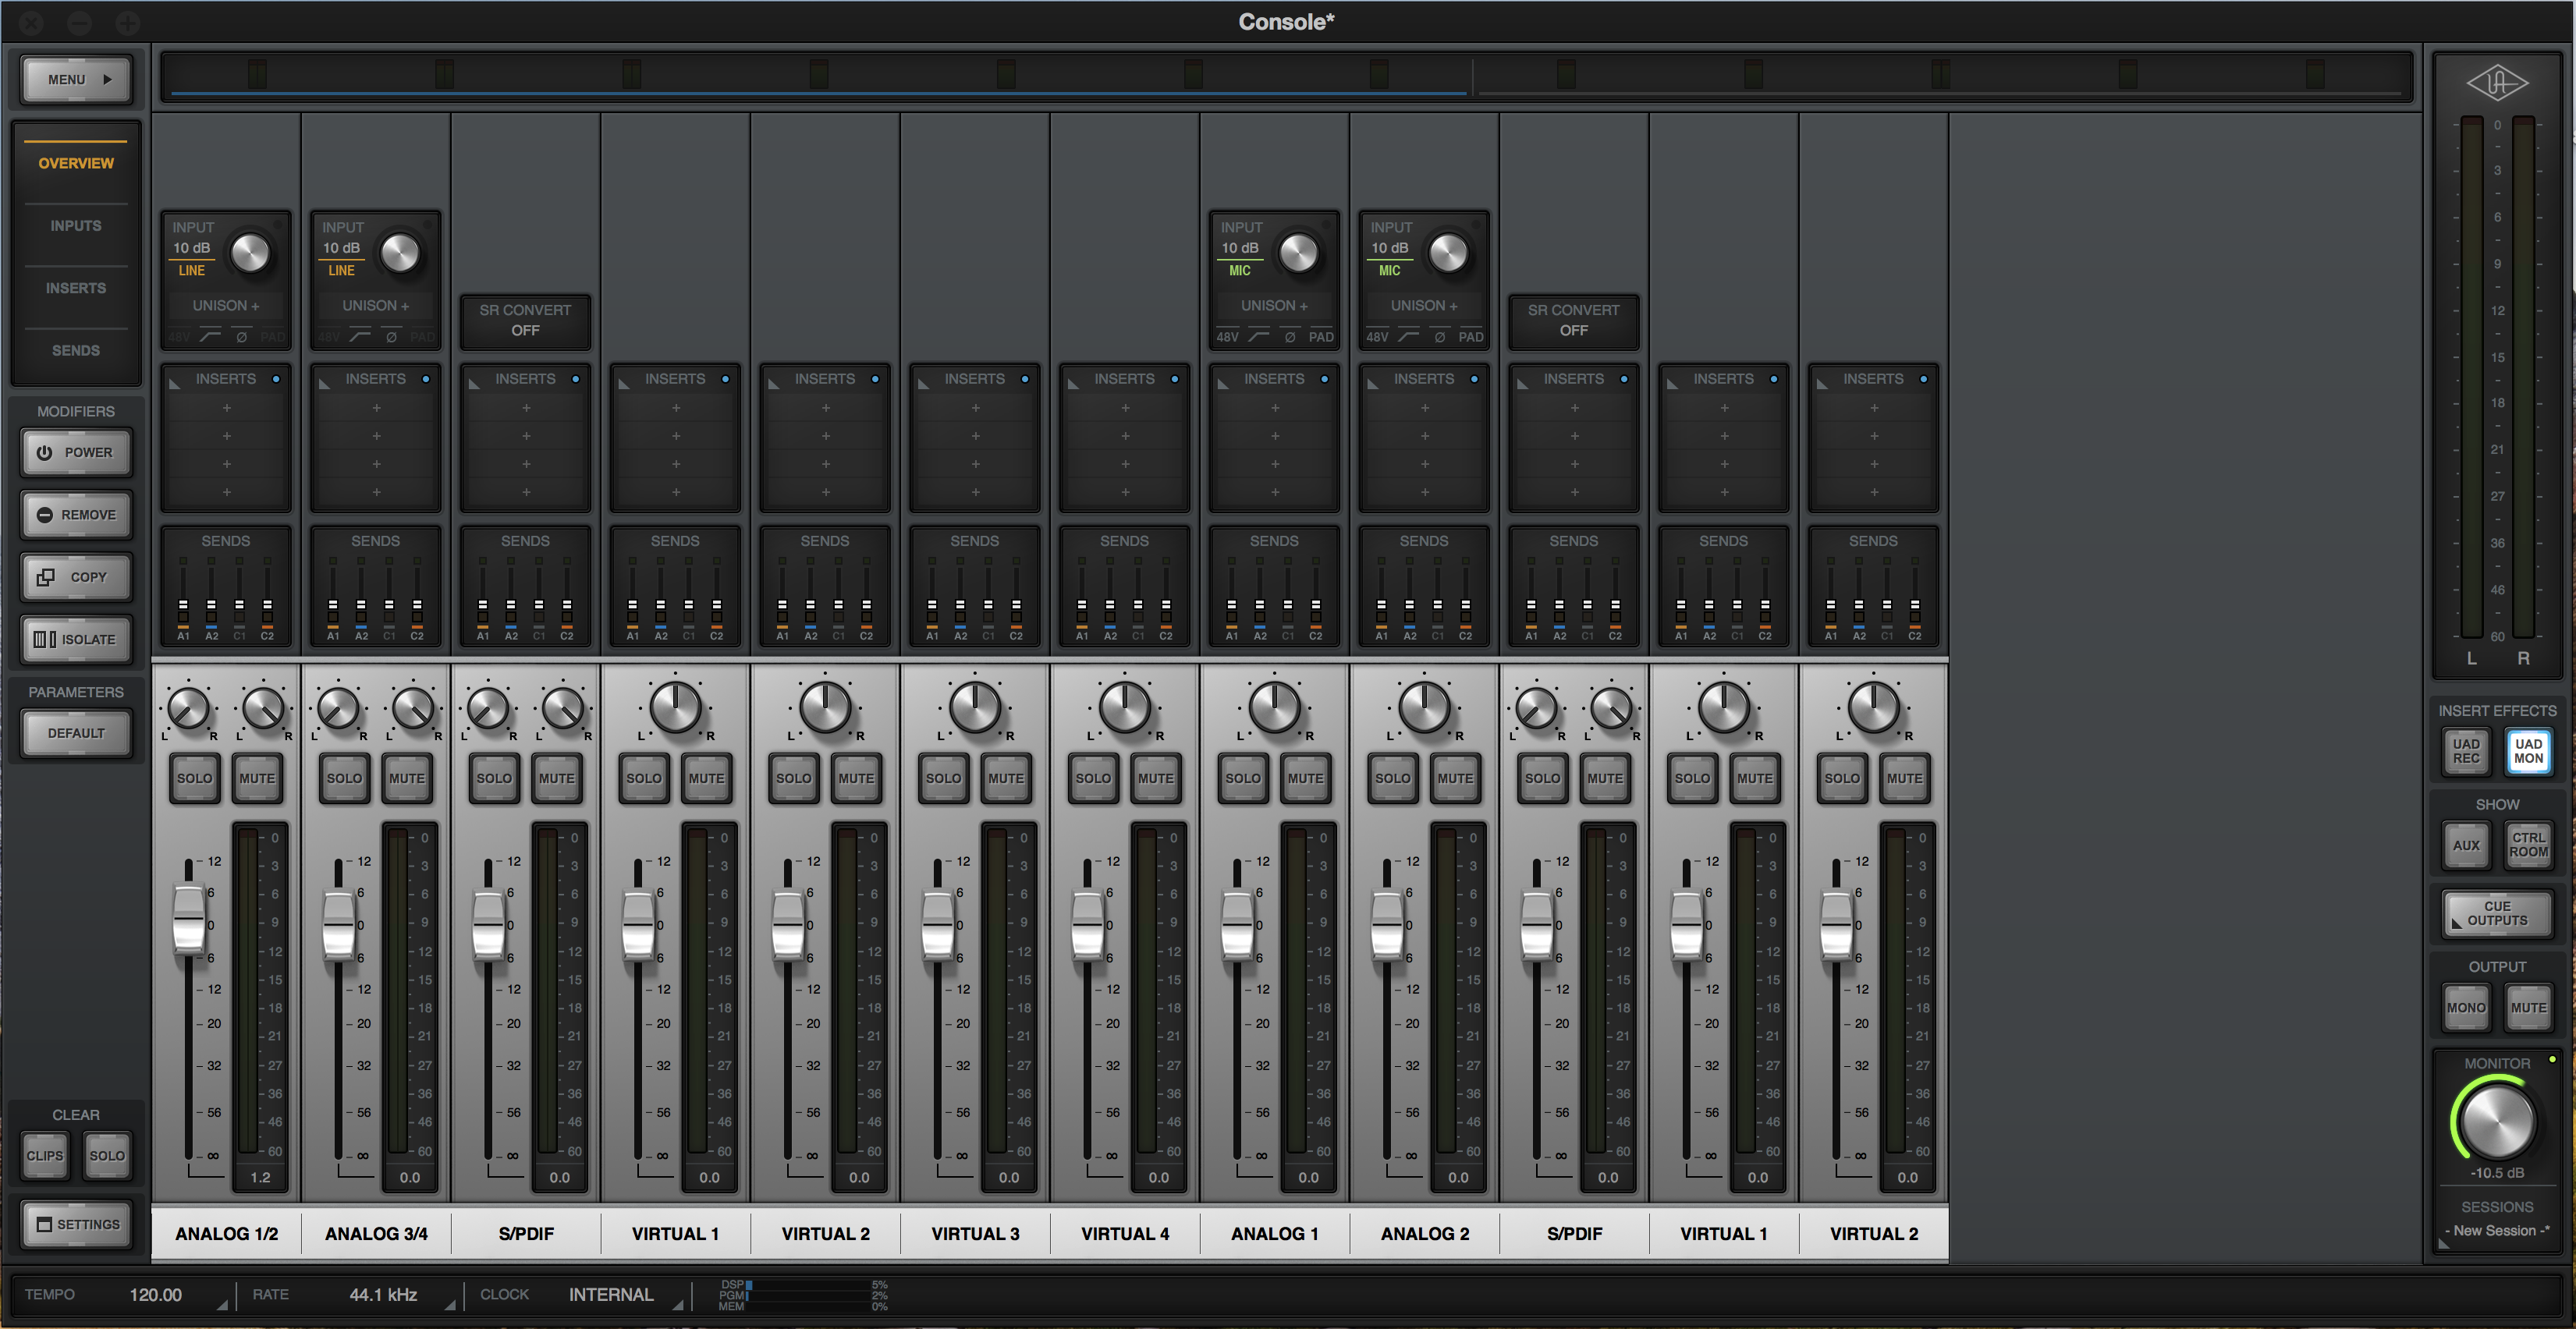Viewport: 2576px width, 1329px height.
Task: Switch monitor output to MONO
Action: (x=2465, y=1007)
